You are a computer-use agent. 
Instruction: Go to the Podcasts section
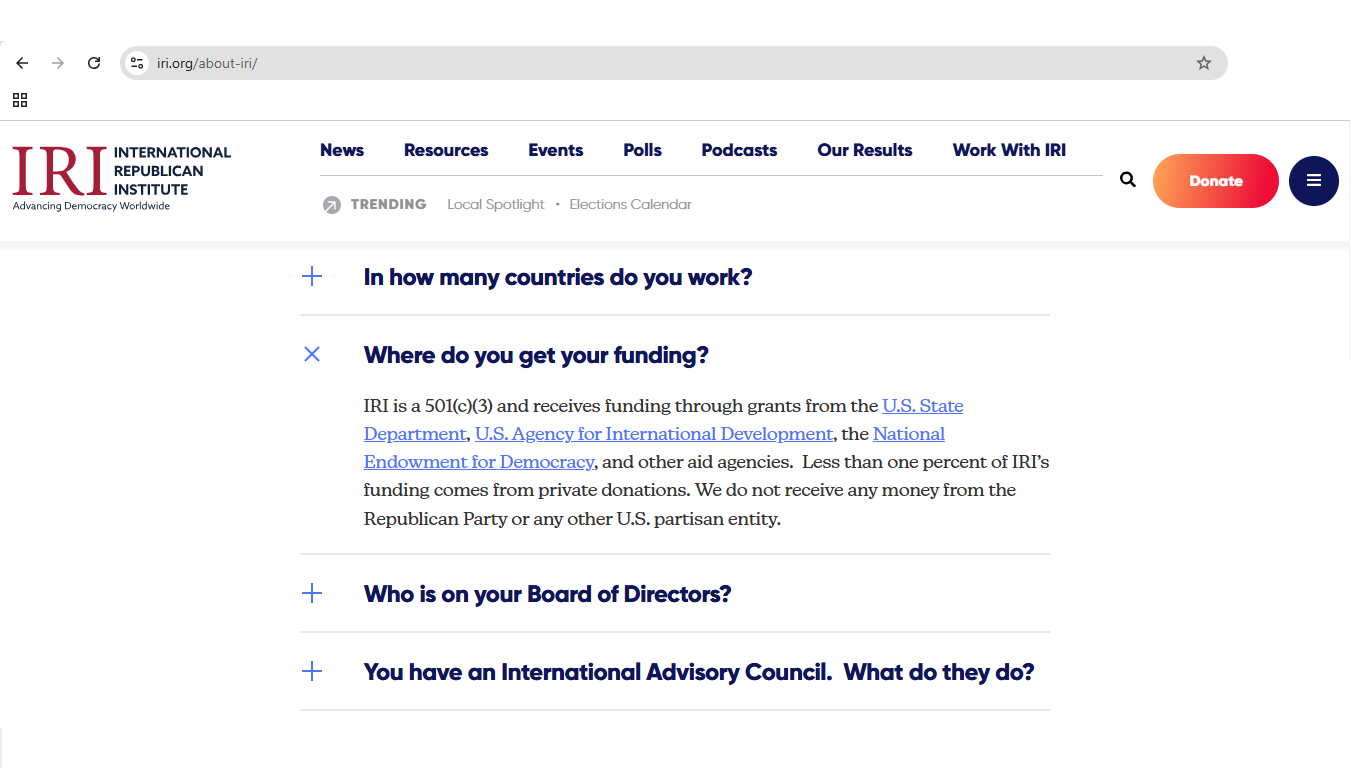click(x=739, y=150)
